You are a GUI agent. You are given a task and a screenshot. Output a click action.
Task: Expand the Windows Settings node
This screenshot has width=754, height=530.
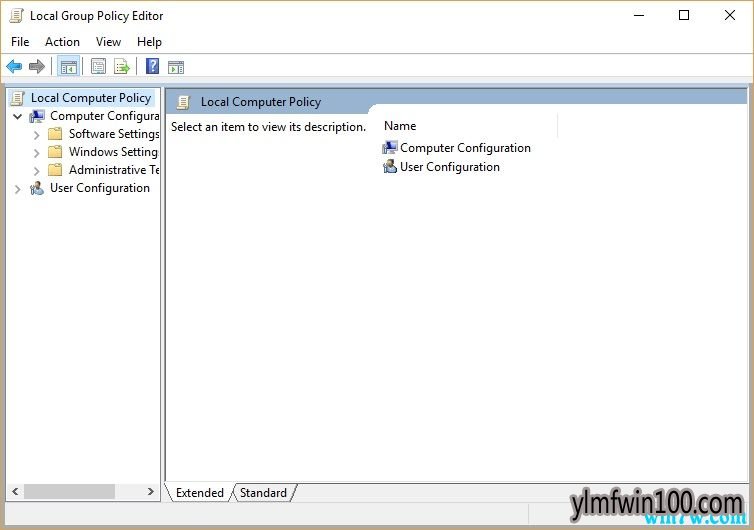pos(37,153)
